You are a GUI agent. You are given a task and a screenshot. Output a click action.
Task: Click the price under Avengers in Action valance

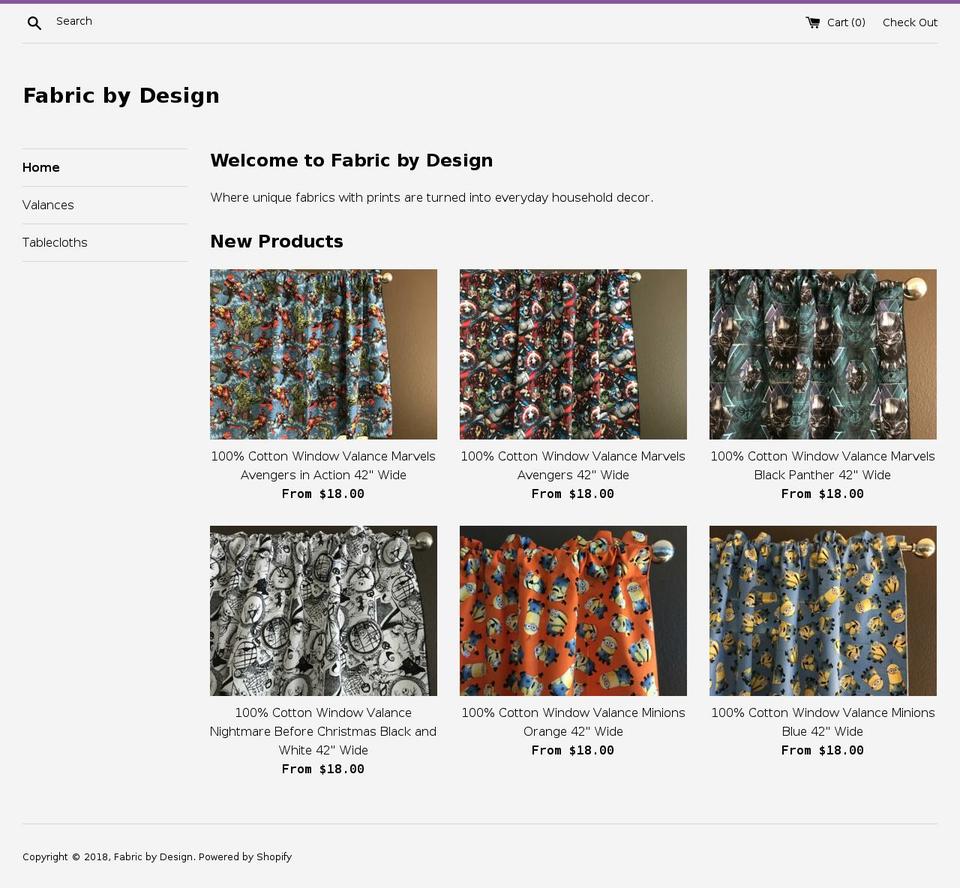tap(323, 494)
